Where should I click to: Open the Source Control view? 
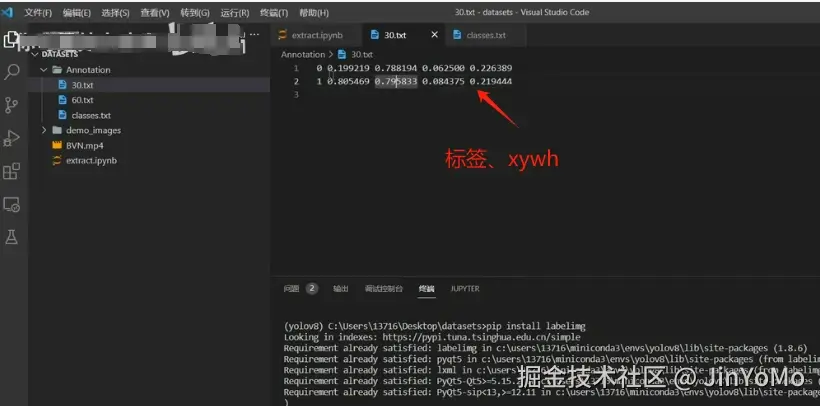click(12, 105)
